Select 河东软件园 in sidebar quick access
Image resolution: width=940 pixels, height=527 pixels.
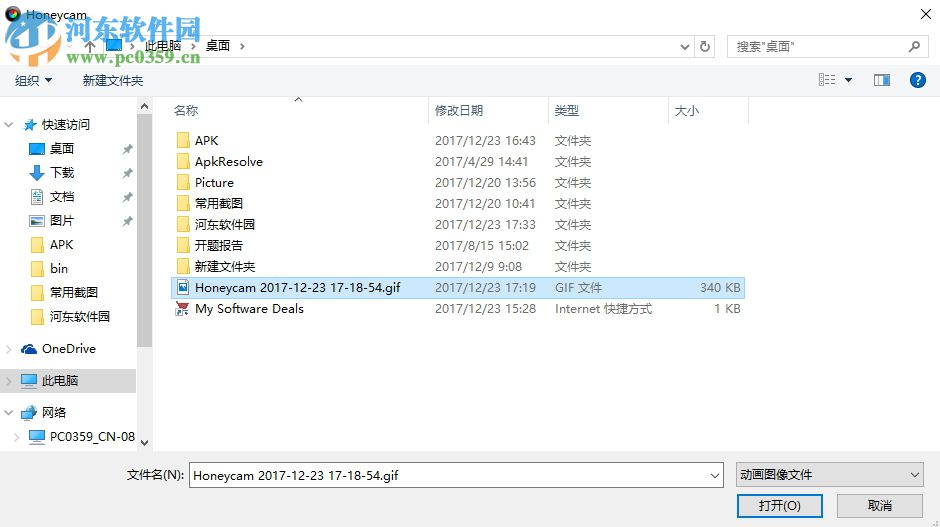coord(79,317)
